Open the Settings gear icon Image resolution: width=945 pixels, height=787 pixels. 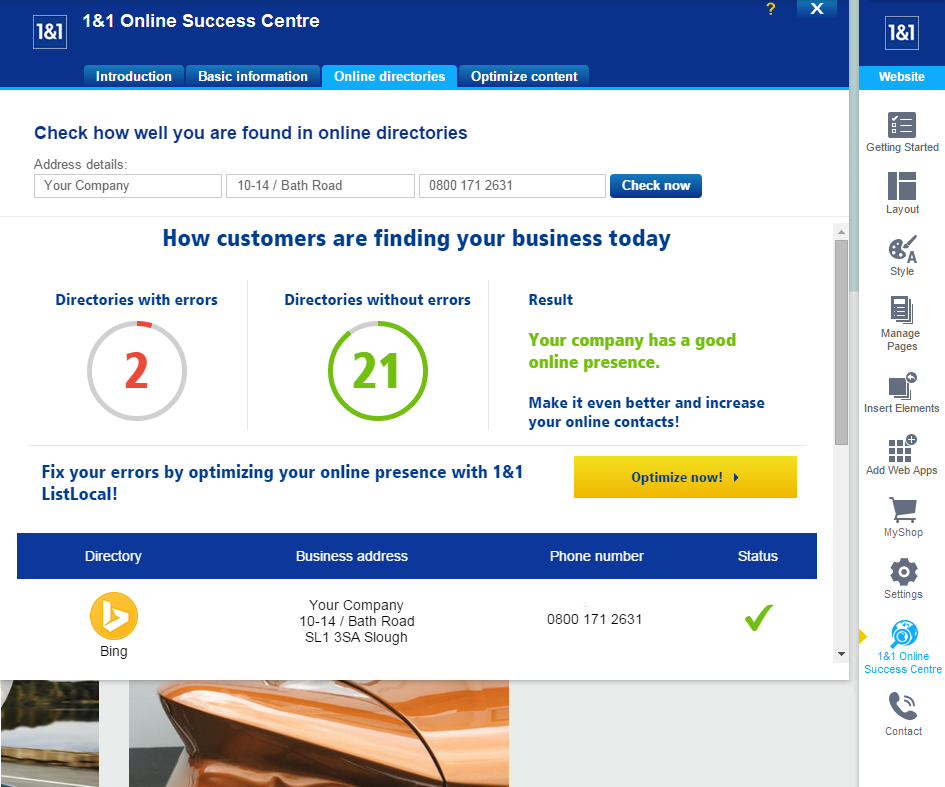901,572
